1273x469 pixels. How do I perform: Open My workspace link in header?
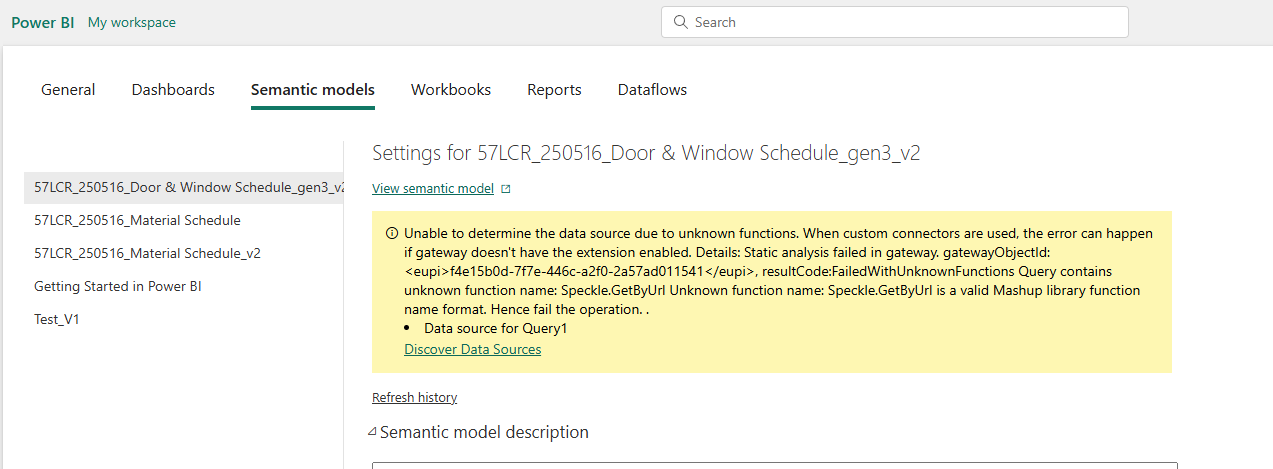click(132, 22)
